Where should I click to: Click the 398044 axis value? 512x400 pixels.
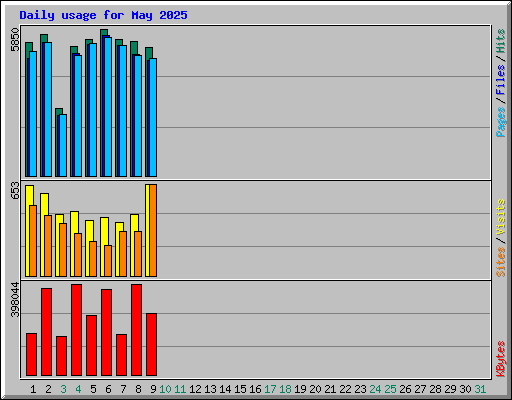(x=15, y=300)
